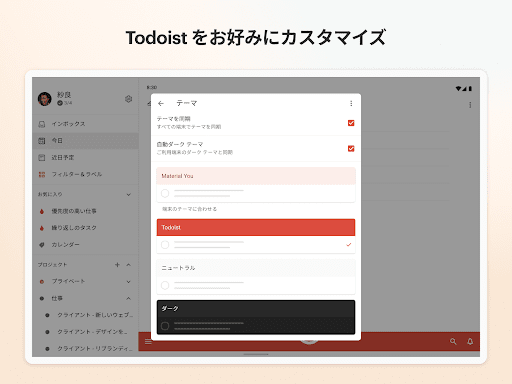Viewport: 512px width, 384px height.
Task: Open 今日 view in the sidebar
Action: click(85, 141)
